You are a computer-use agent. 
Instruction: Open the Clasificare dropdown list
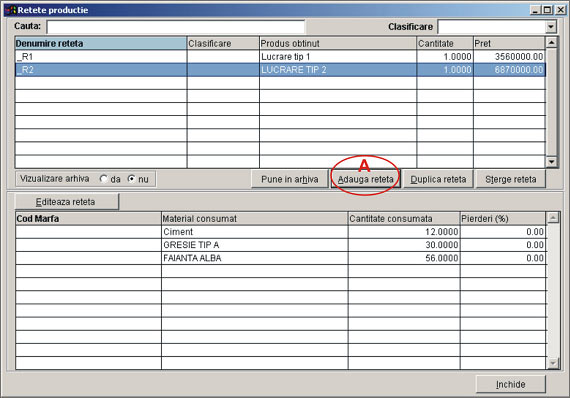(551, 27)
